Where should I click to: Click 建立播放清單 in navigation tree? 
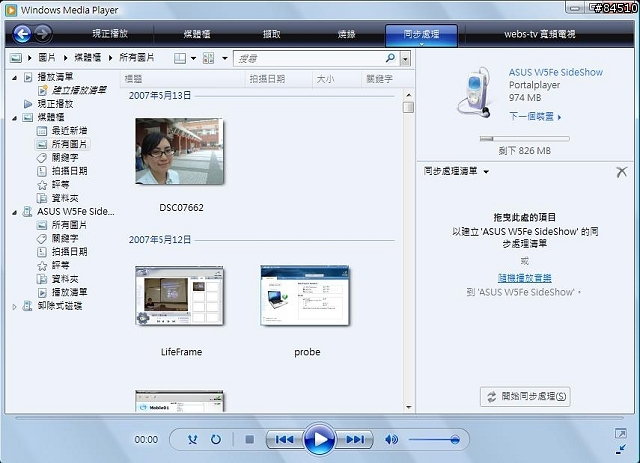point(79,90)
